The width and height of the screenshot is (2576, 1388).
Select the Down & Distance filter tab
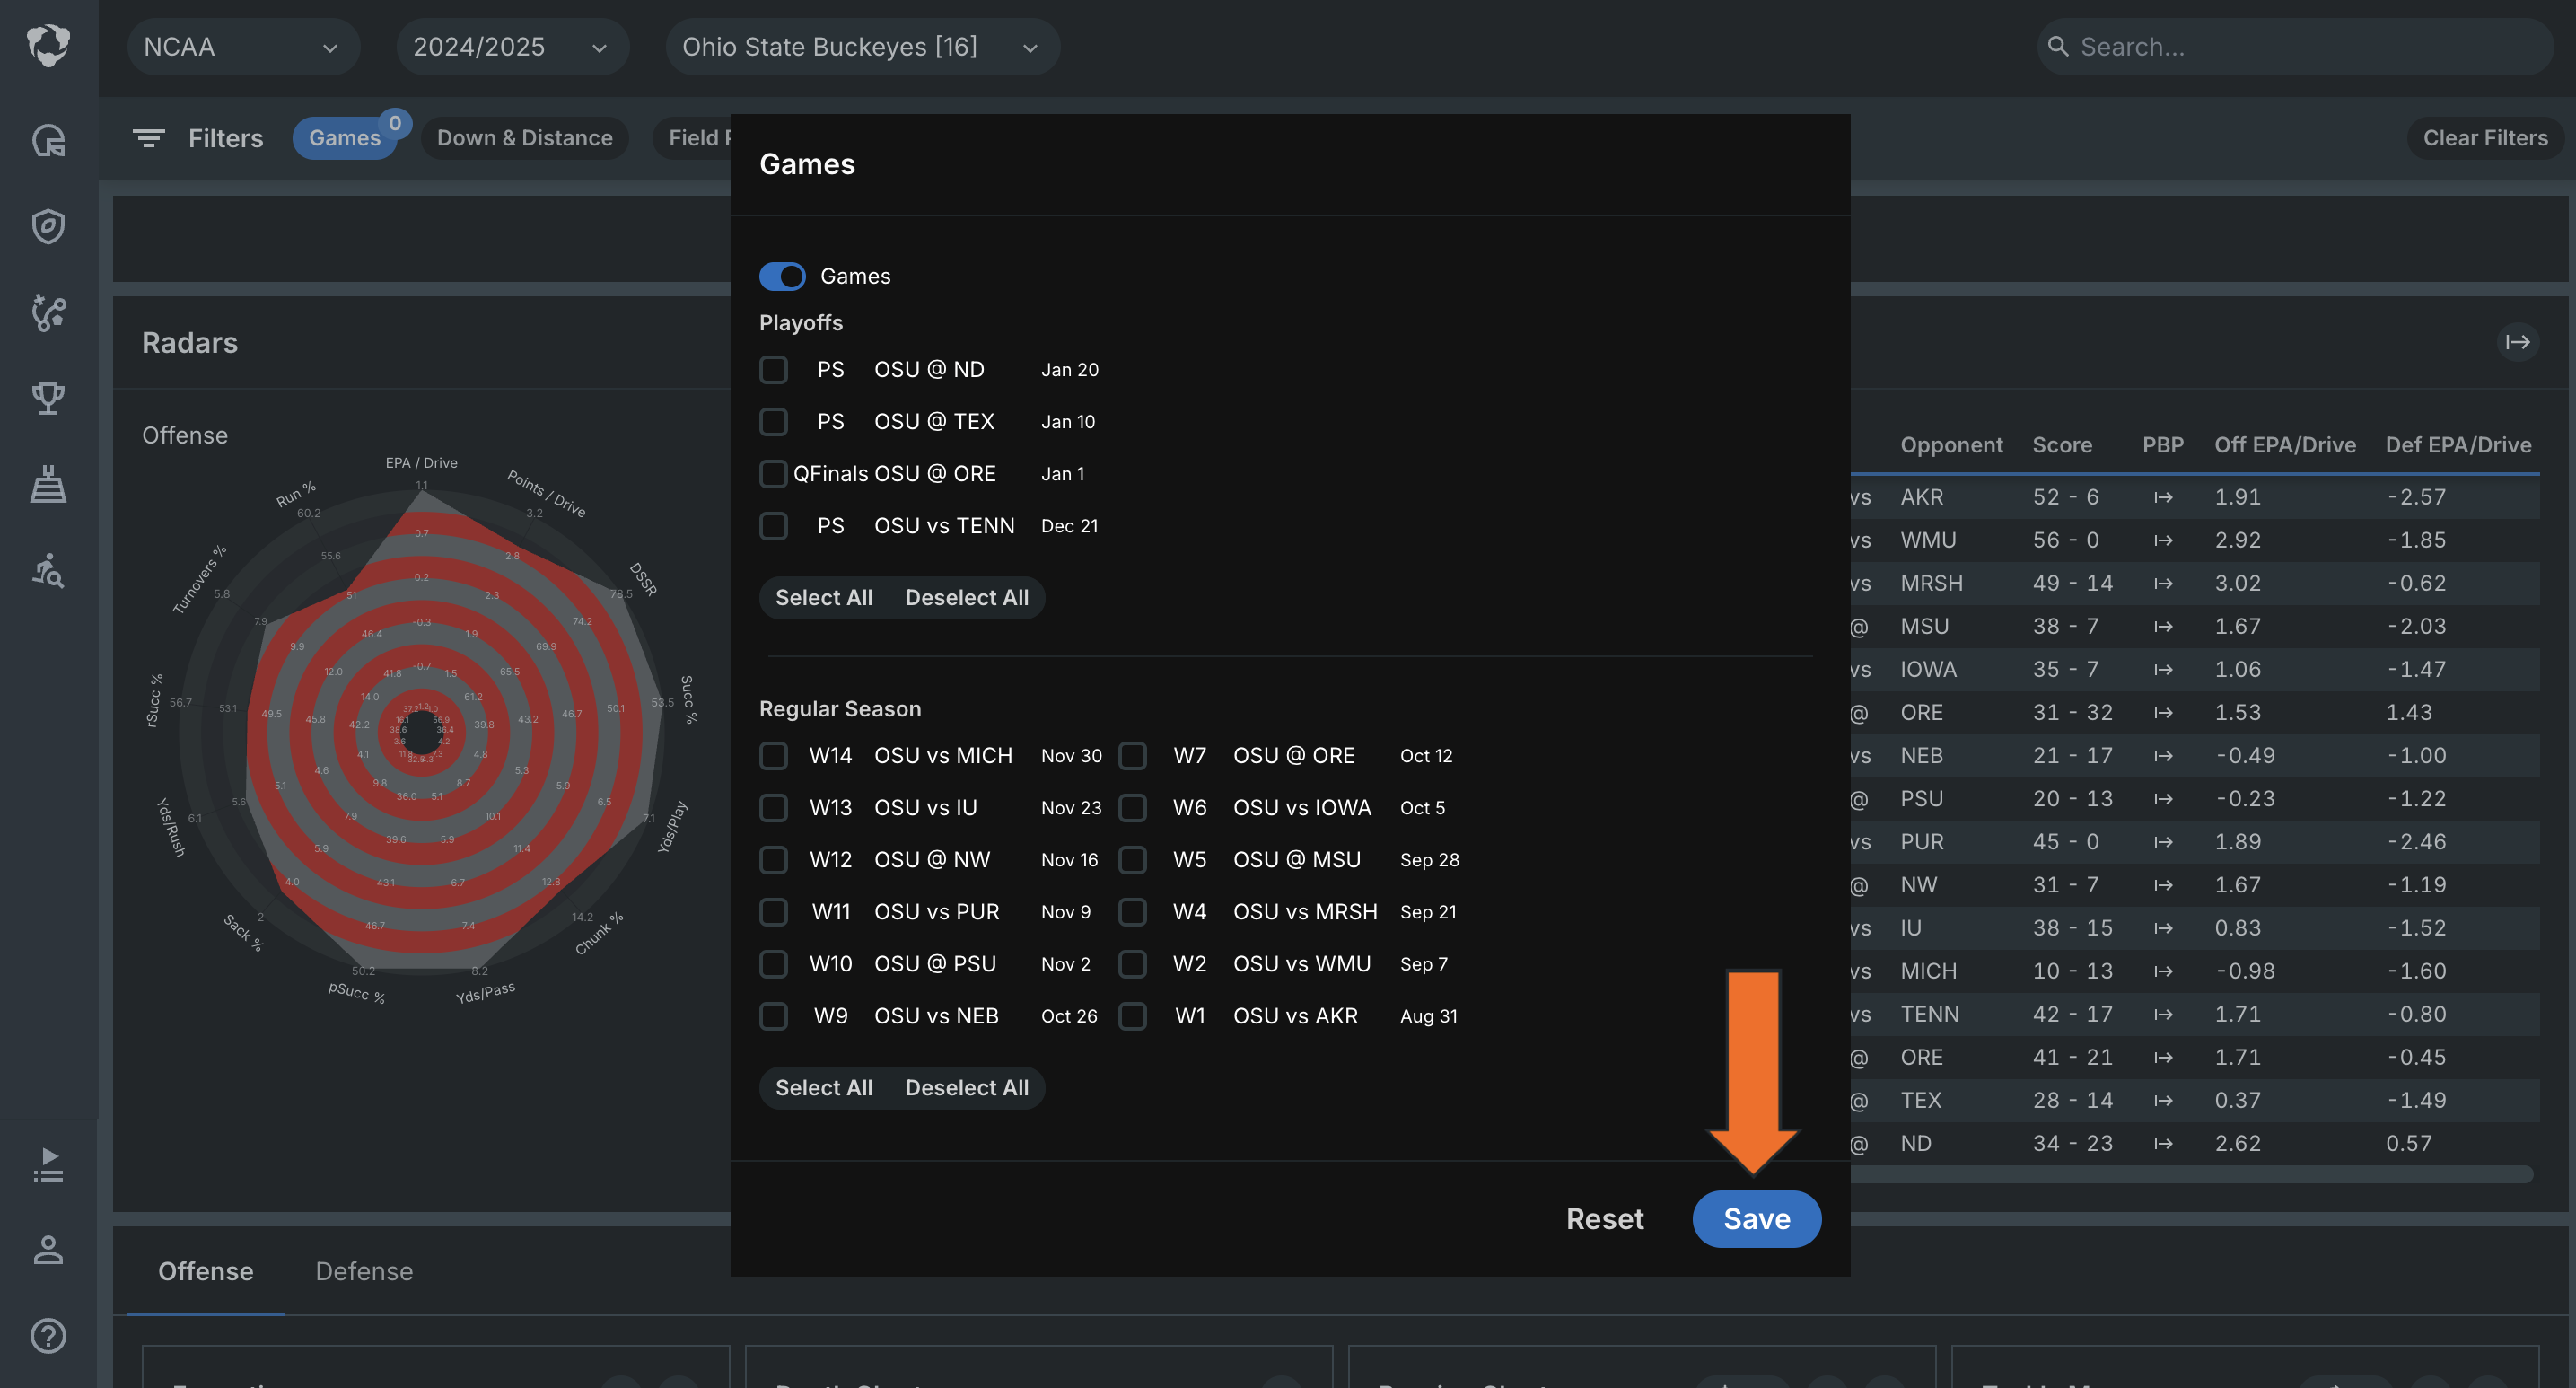[x=525, y=138]
